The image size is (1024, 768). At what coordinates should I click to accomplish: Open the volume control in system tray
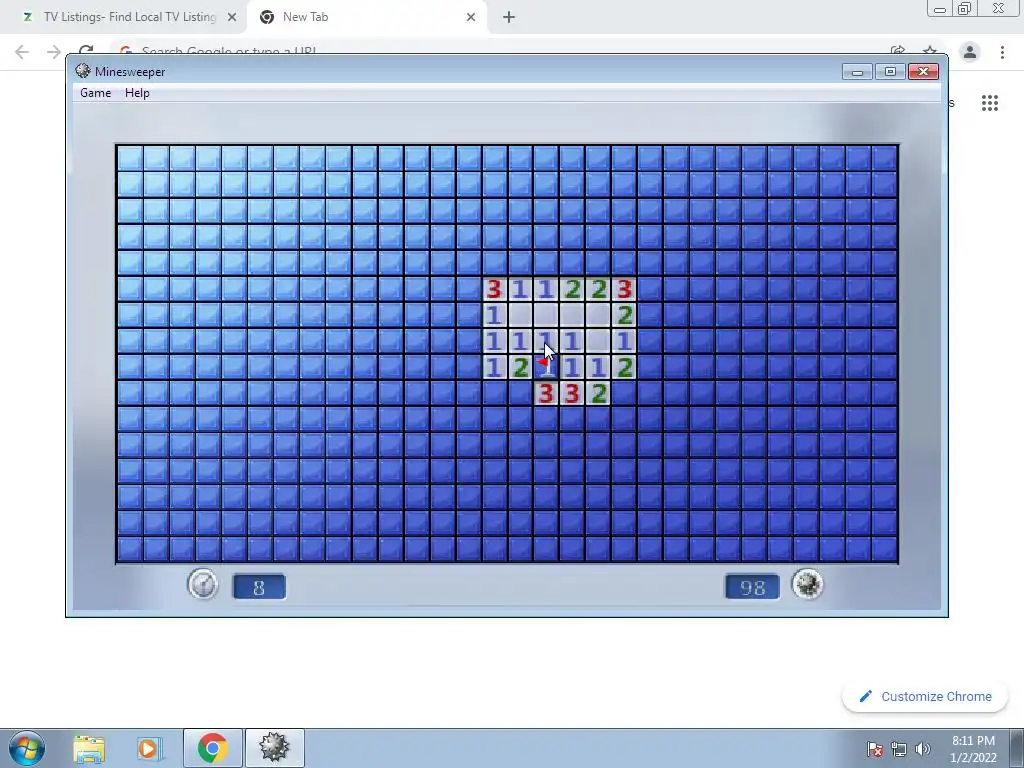[x=923, y=749]
